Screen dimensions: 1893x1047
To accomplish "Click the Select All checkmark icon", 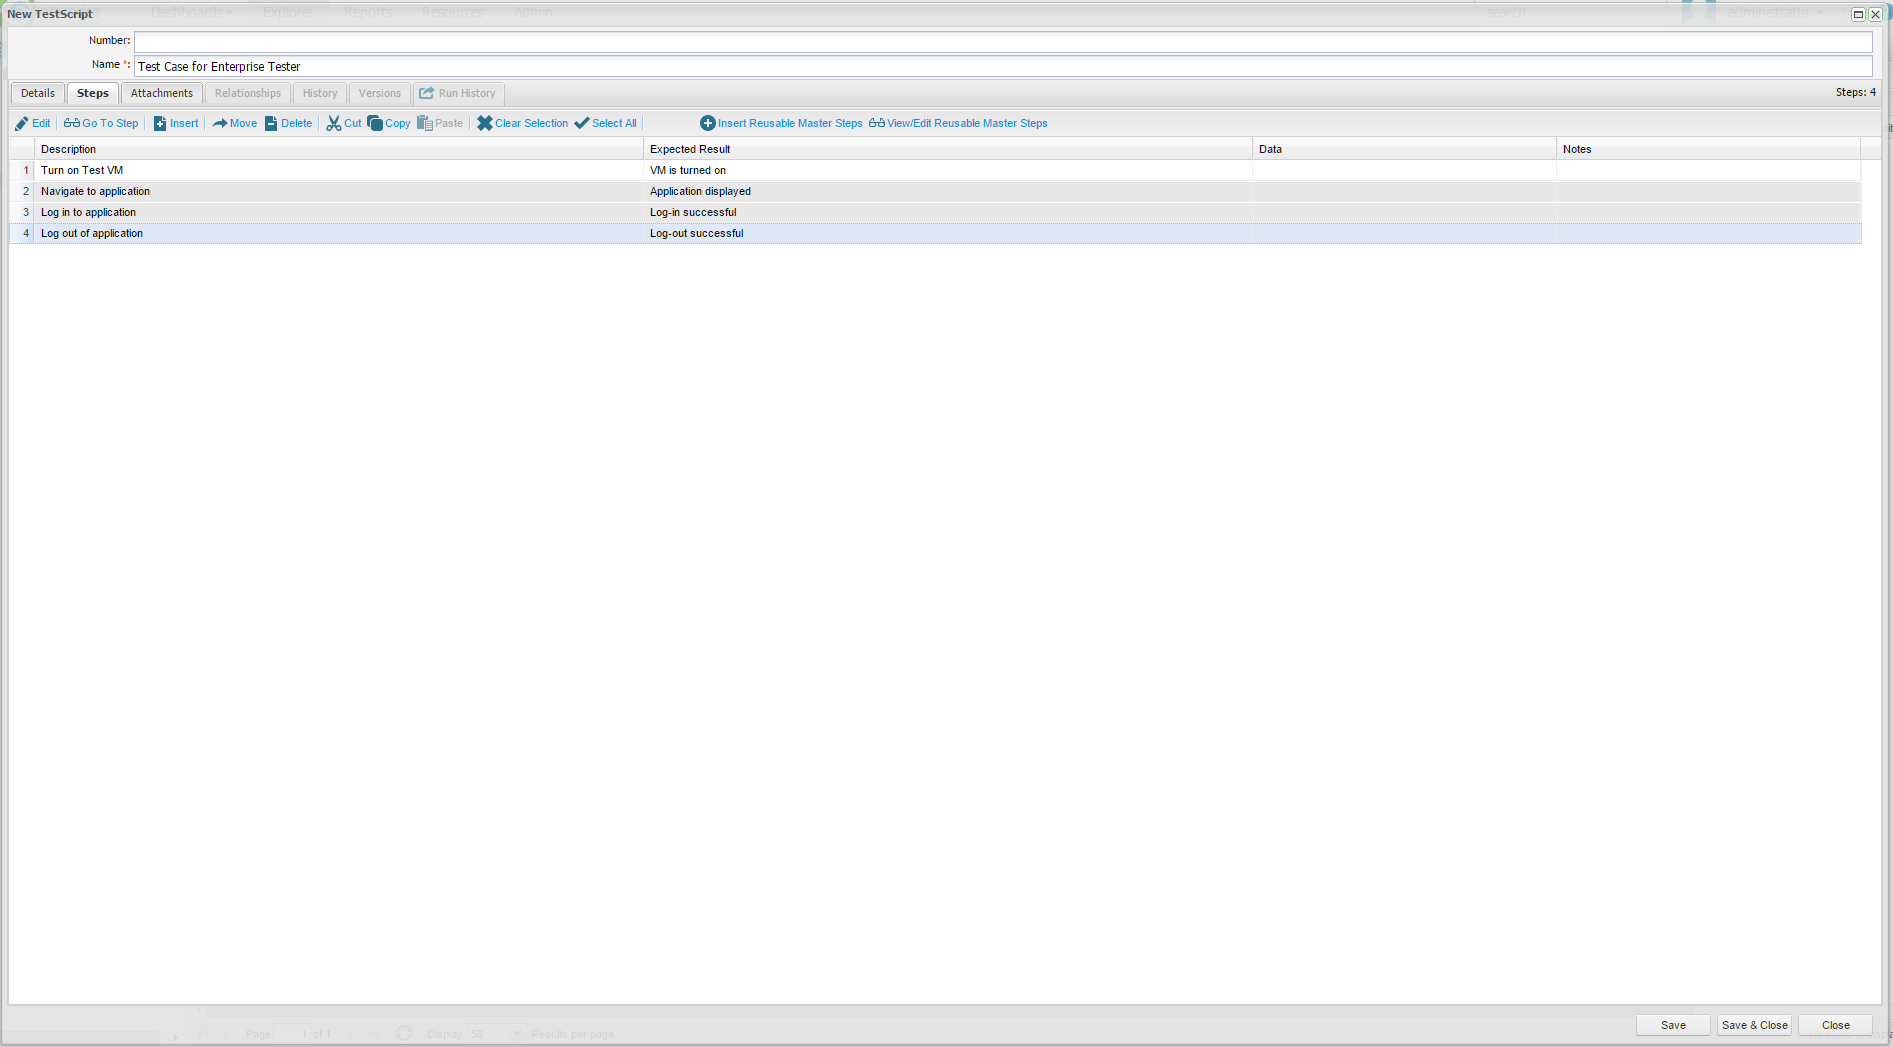I will pyautogui.click(x=582, y=123).
